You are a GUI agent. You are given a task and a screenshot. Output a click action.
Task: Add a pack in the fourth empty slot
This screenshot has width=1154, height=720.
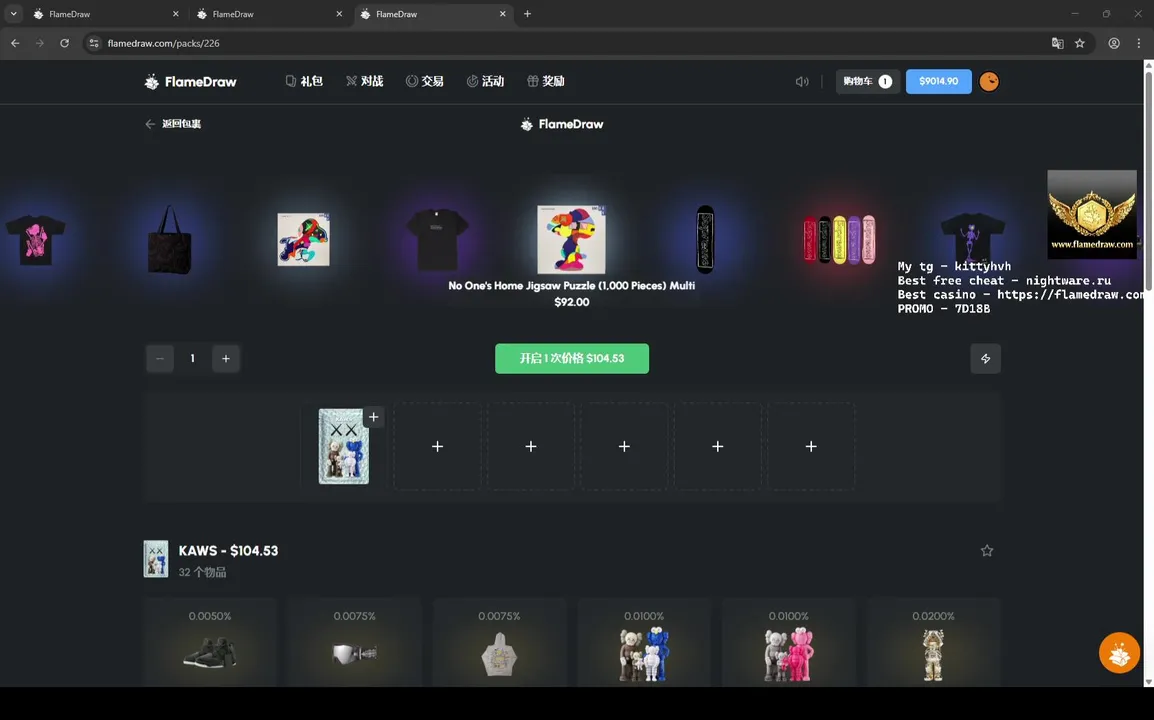click(718, 446)
